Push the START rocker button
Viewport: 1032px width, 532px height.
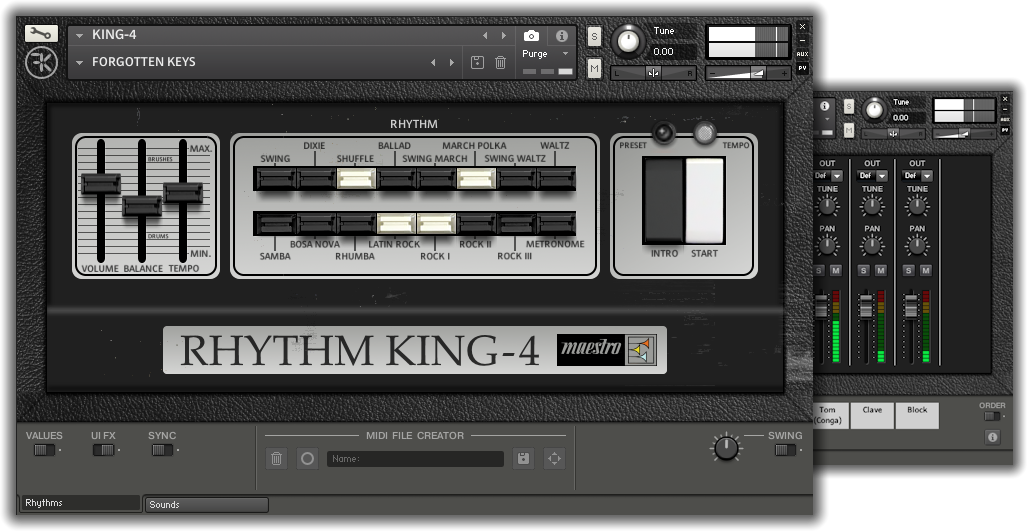tap(705, 200)
